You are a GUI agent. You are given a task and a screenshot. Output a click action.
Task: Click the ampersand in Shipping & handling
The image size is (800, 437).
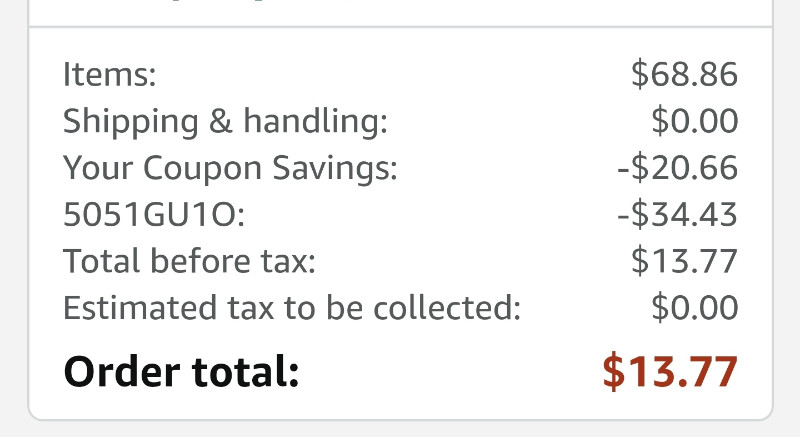pyautogui.click(x=220, y=121)
